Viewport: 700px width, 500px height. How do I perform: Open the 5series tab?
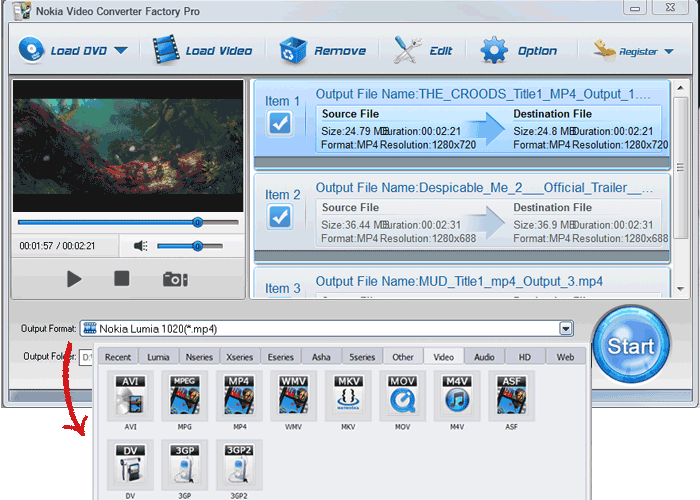[x=362, y=357]
